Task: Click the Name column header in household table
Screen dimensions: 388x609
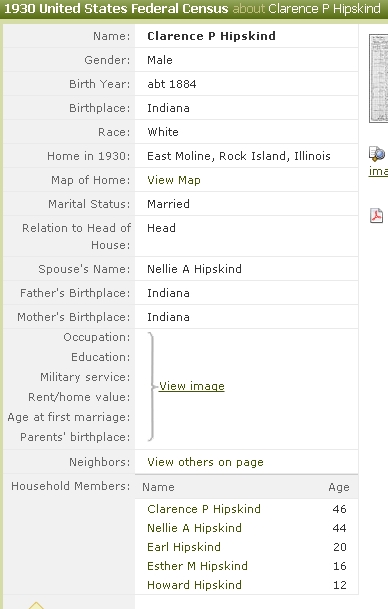Action: (x=158, y=487)
